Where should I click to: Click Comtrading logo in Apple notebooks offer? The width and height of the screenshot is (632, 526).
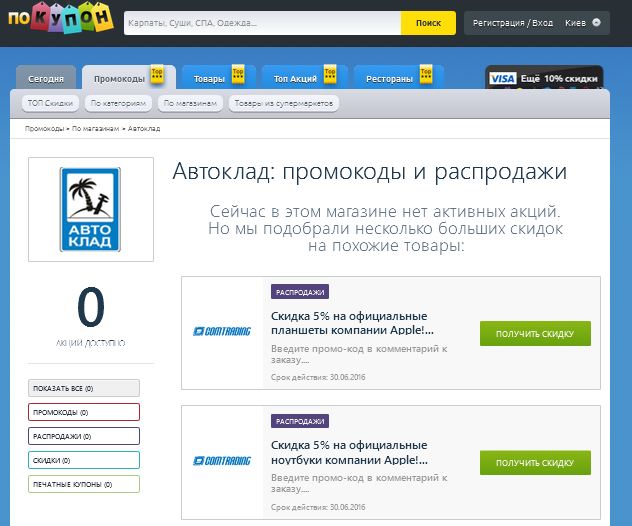(221, 461)
